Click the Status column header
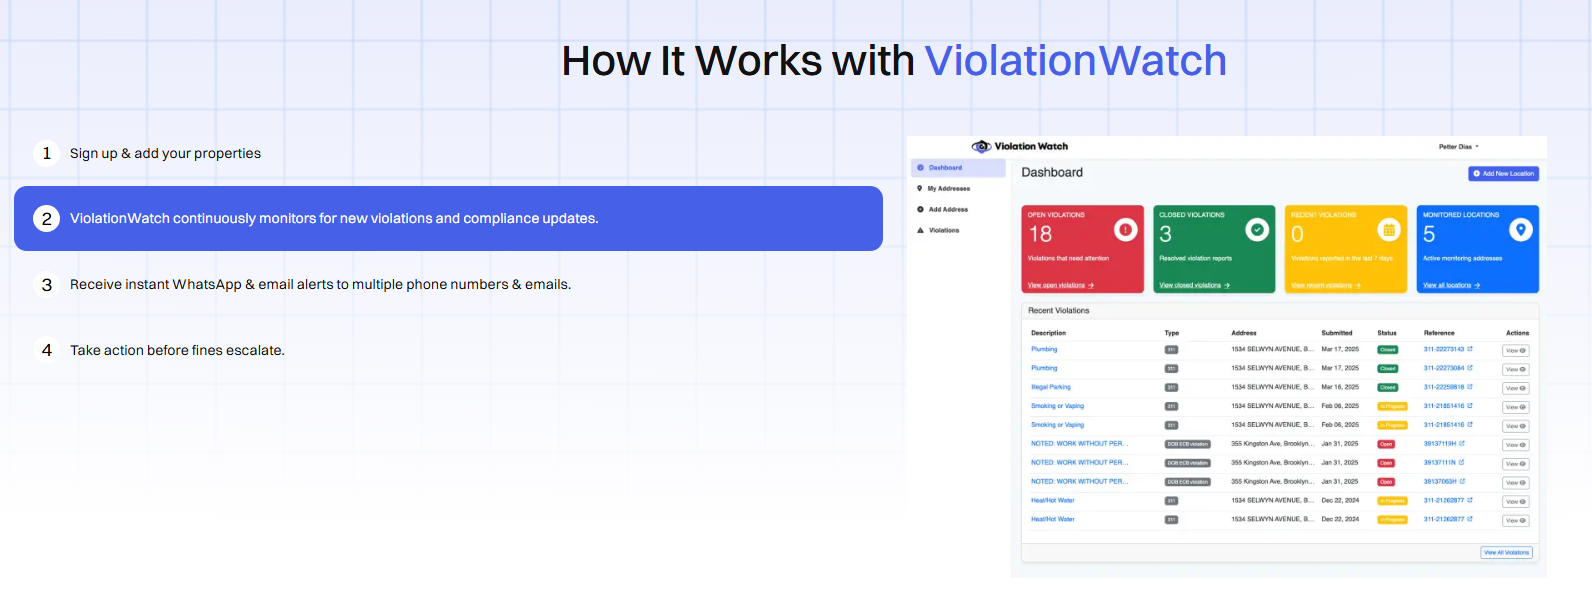The image size is (1592, 600). pos(1387,333)
